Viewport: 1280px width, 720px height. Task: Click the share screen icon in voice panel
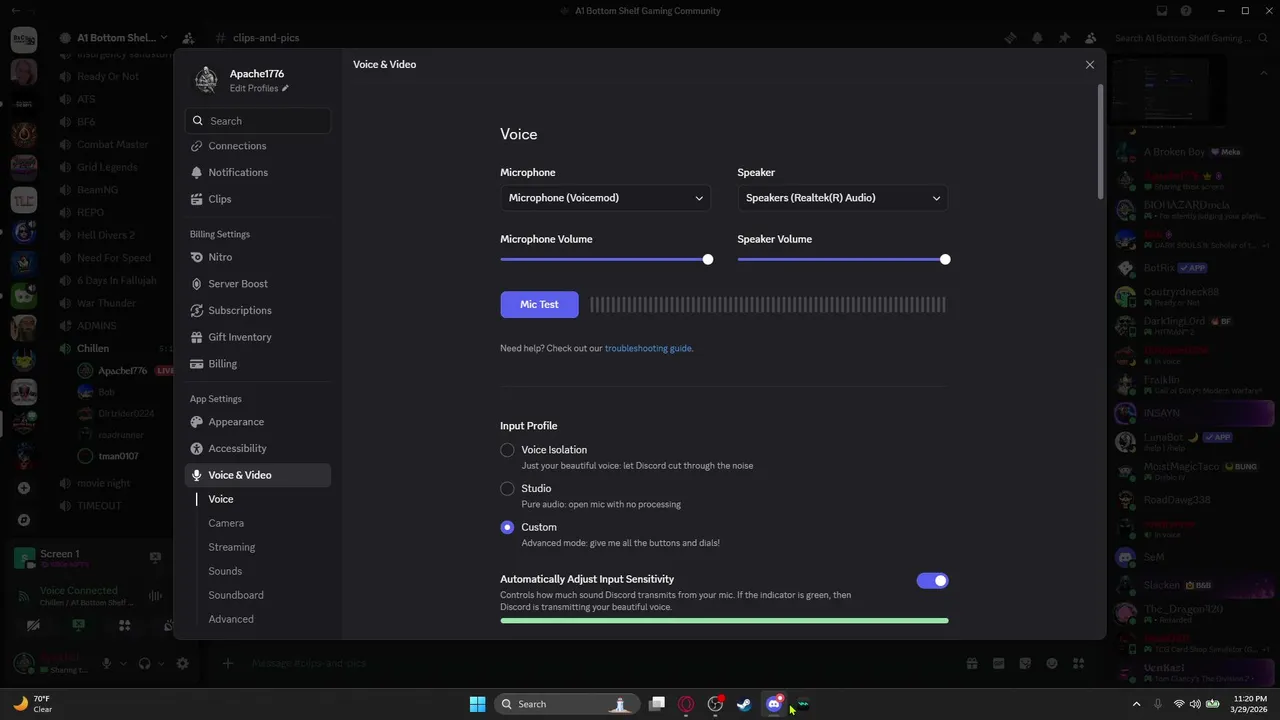pyautogui.click(x=79, y=625)
